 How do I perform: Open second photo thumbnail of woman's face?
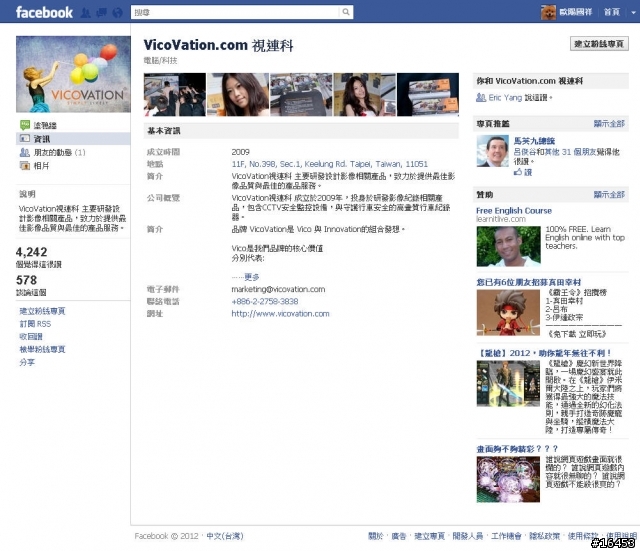tap(238, 95)
